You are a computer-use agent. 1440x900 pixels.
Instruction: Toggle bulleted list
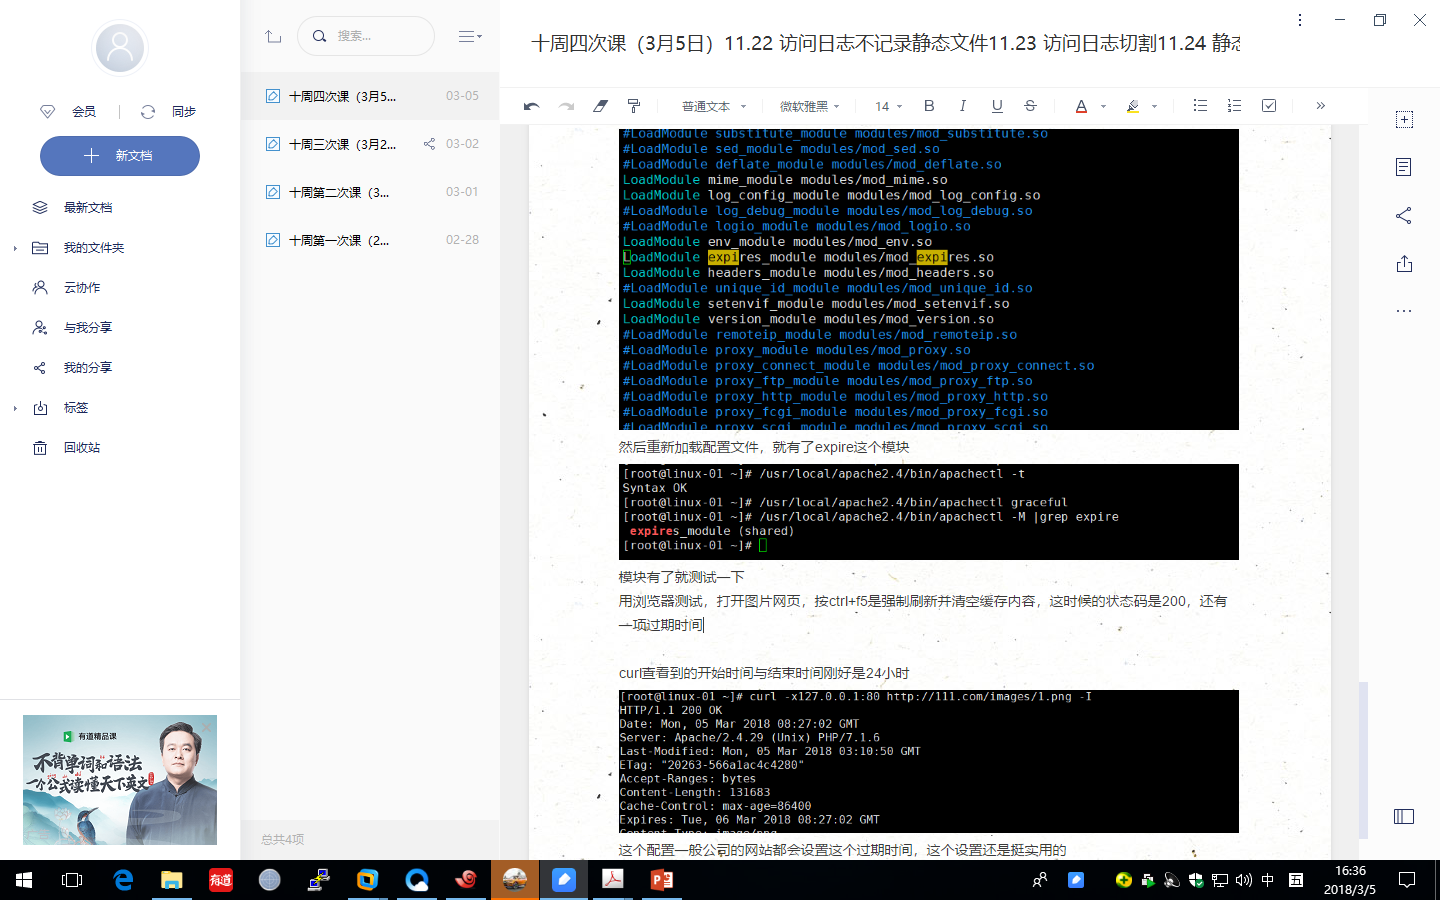click(1200, 106)
